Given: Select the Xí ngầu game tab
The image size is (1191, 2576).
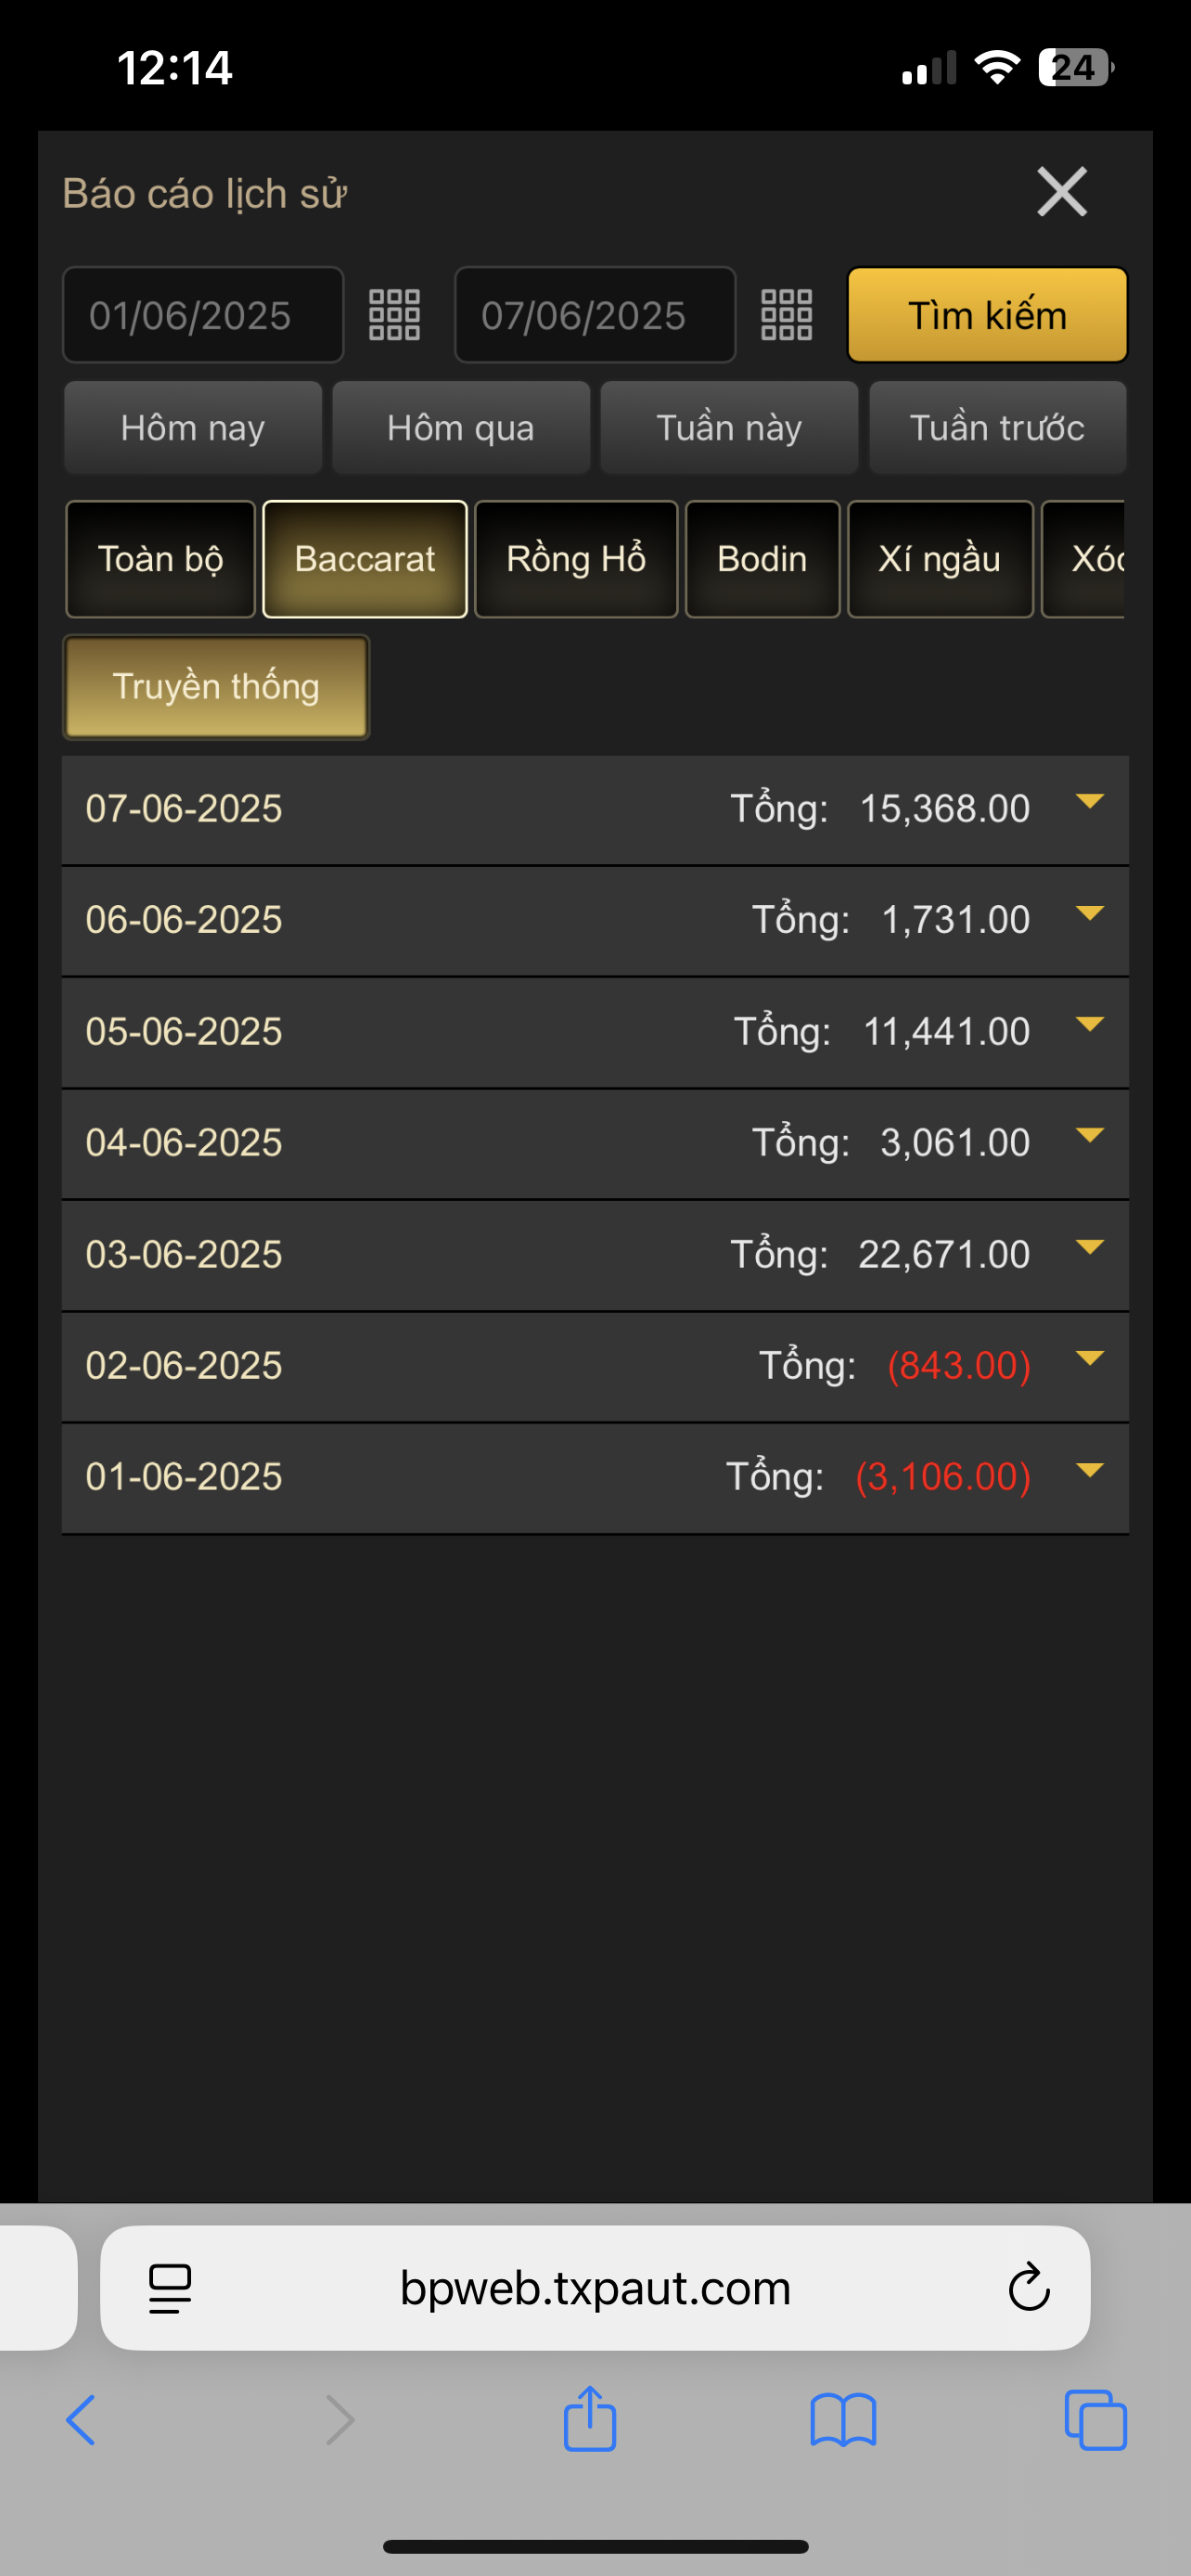Looking at the screenshot, I should (939, 559).
